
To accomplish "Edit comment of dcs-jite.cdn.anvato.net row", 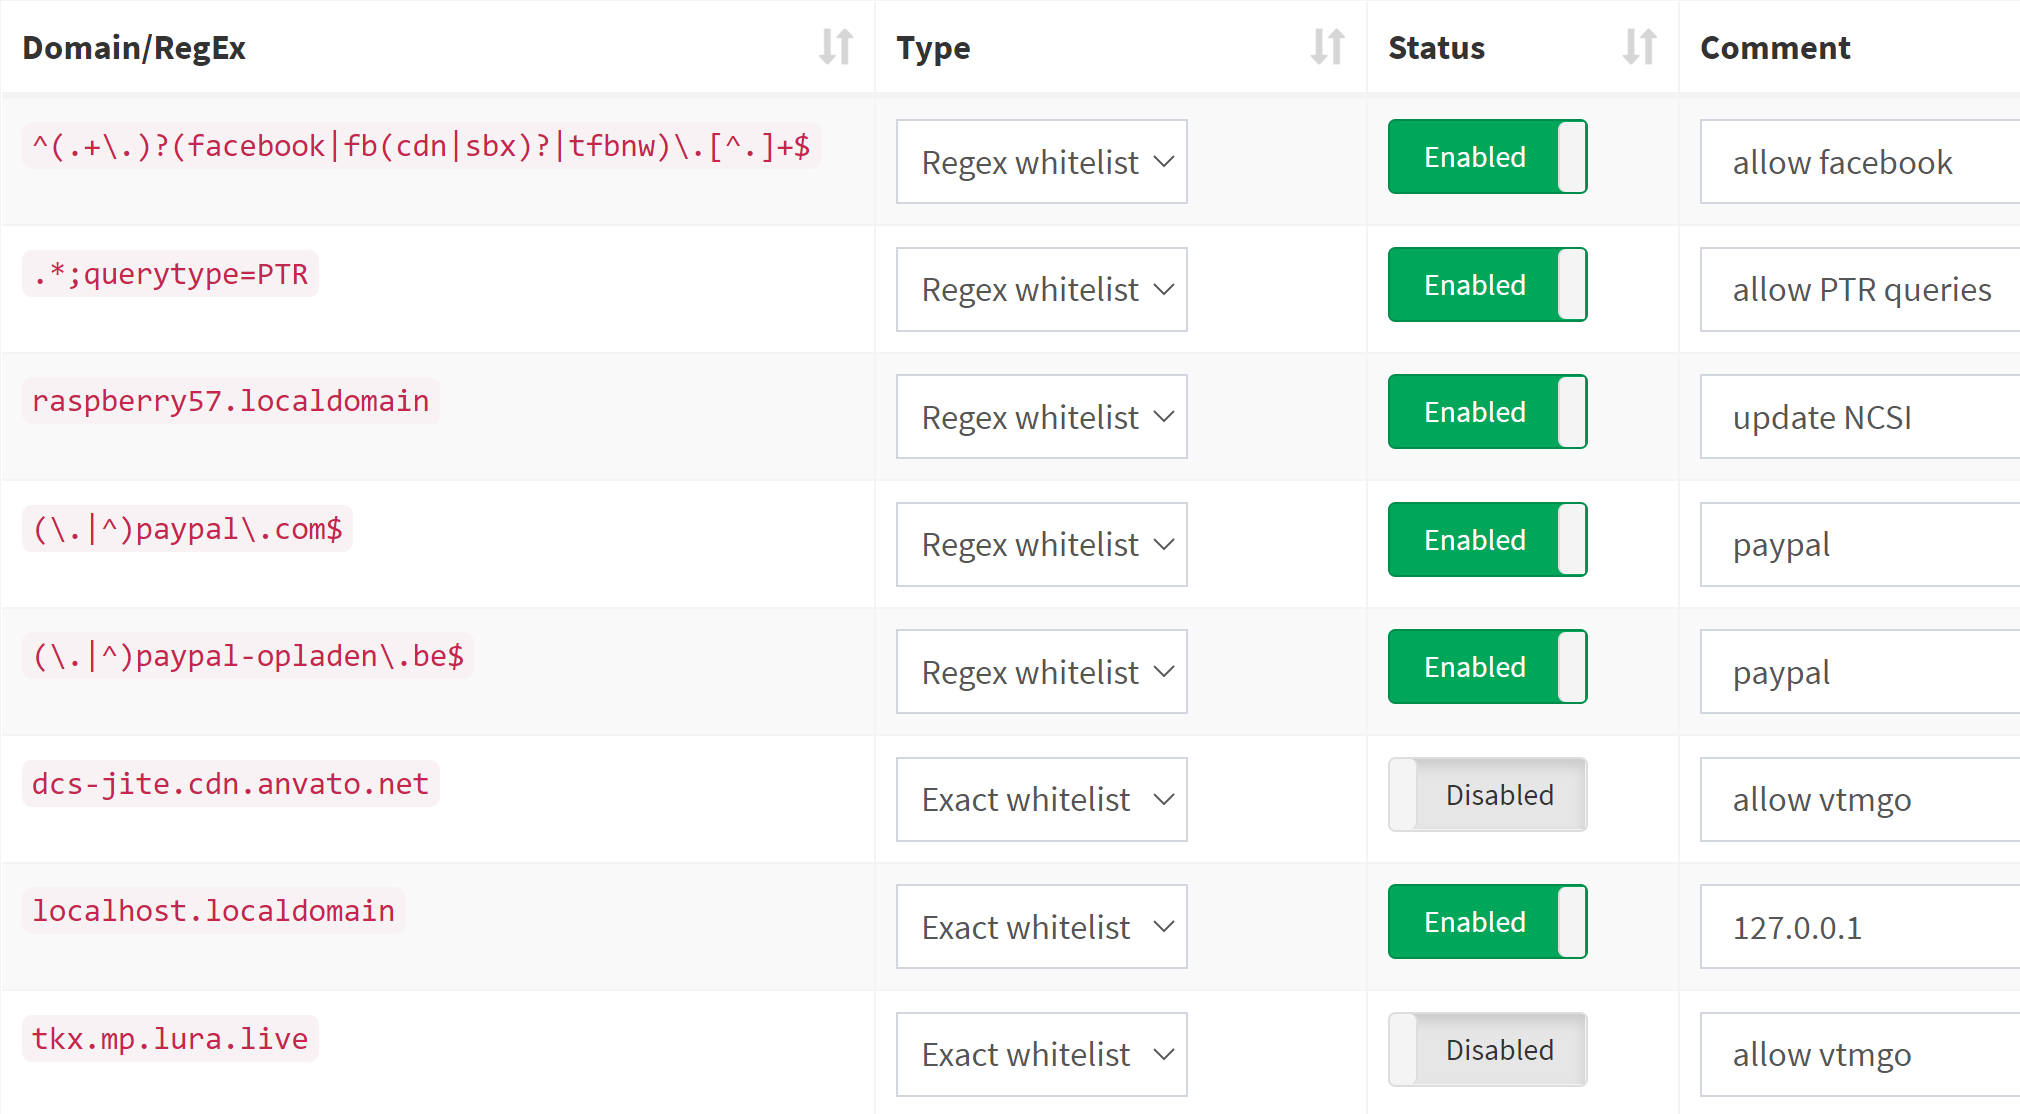I will 1860,800.
